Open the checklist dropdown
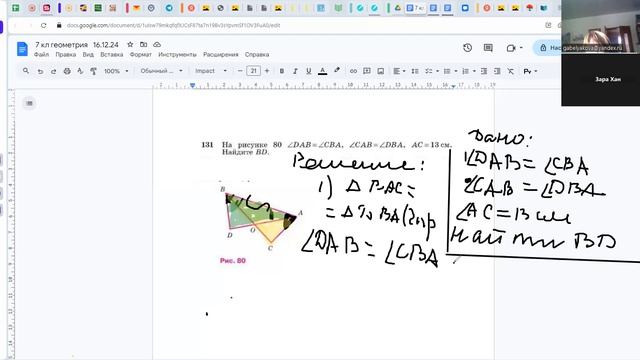The image size is (640, 360). 431,71
